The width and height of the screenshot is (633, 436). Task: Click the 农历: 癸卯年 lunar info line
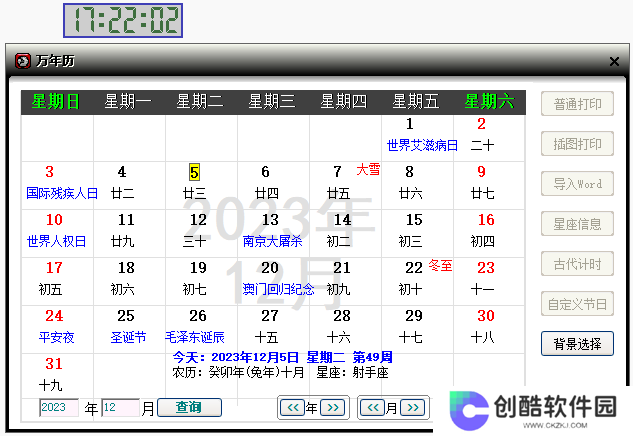pyautogui.click(x=280, y=372)
